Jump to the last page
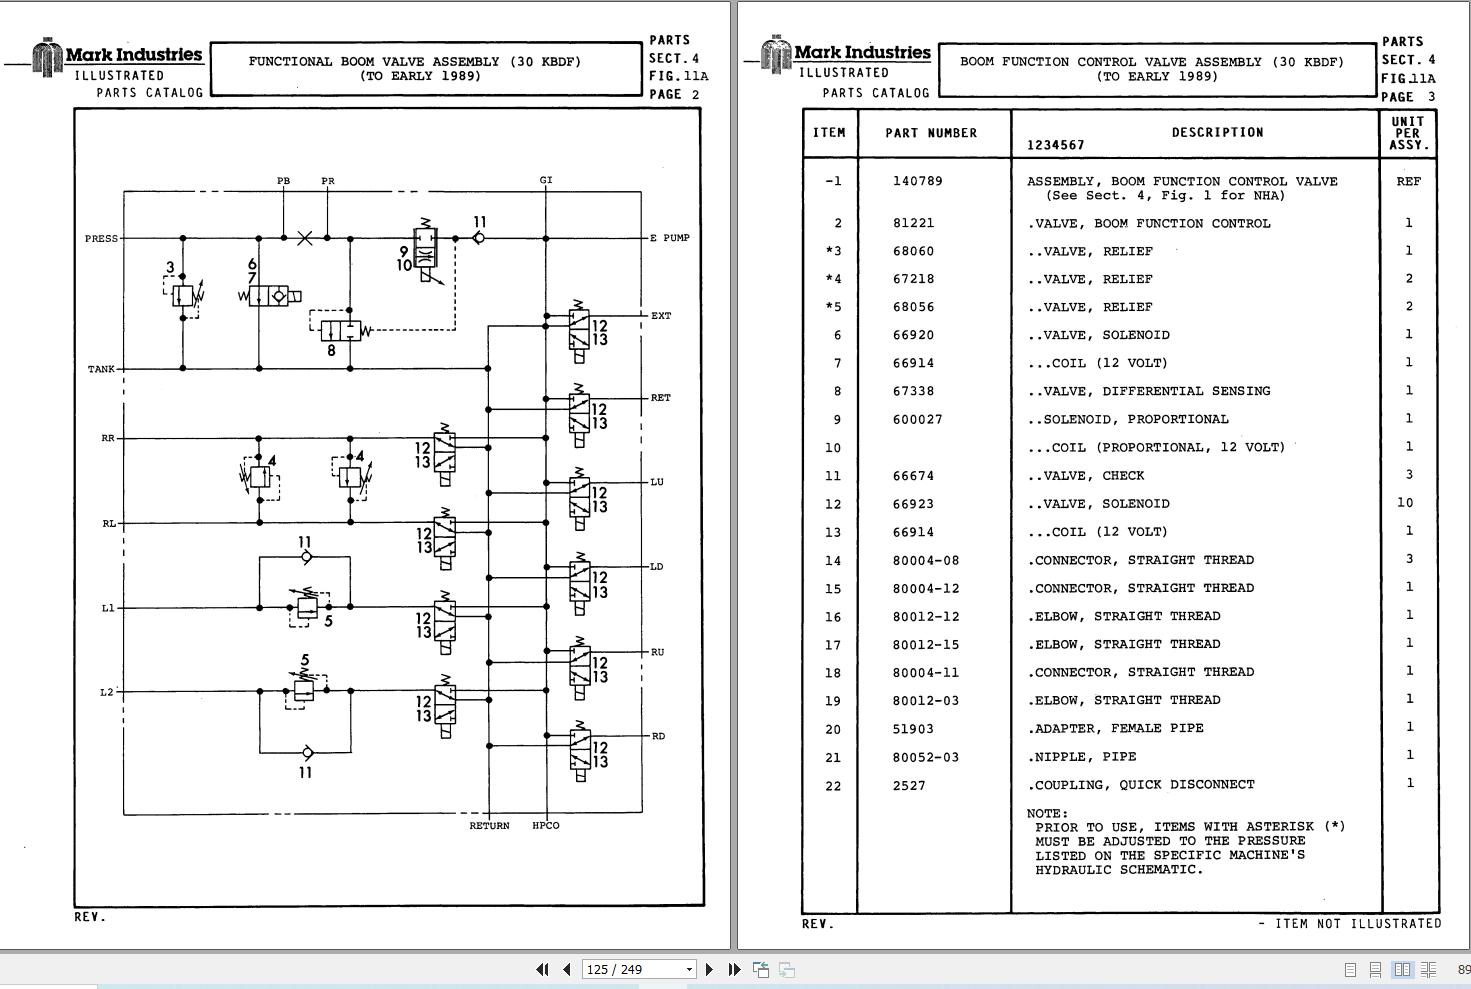 click(x=734, y=969)
